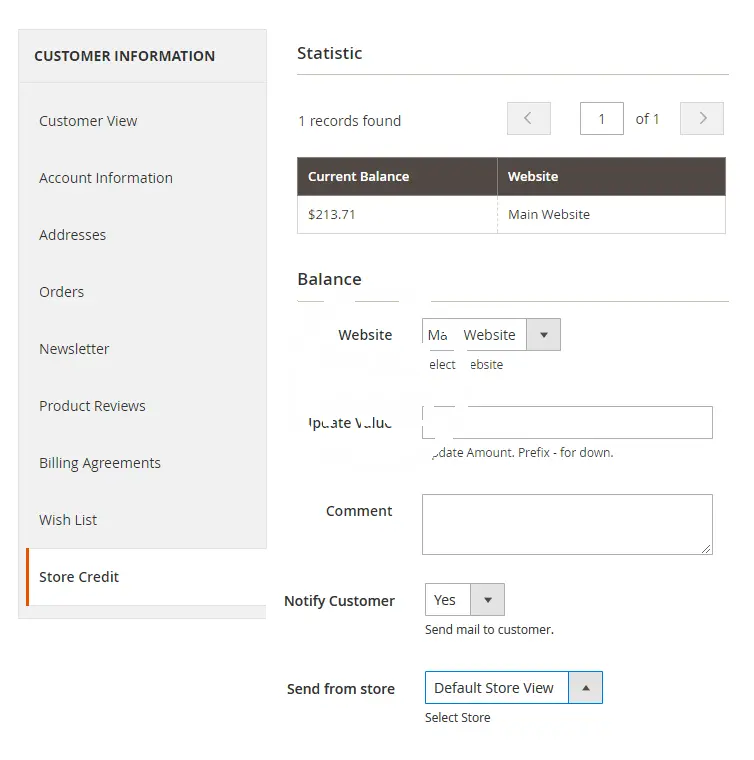Click the Current Balance column header
The width and height of the screenshot is (754, 760).
[397, 176]
